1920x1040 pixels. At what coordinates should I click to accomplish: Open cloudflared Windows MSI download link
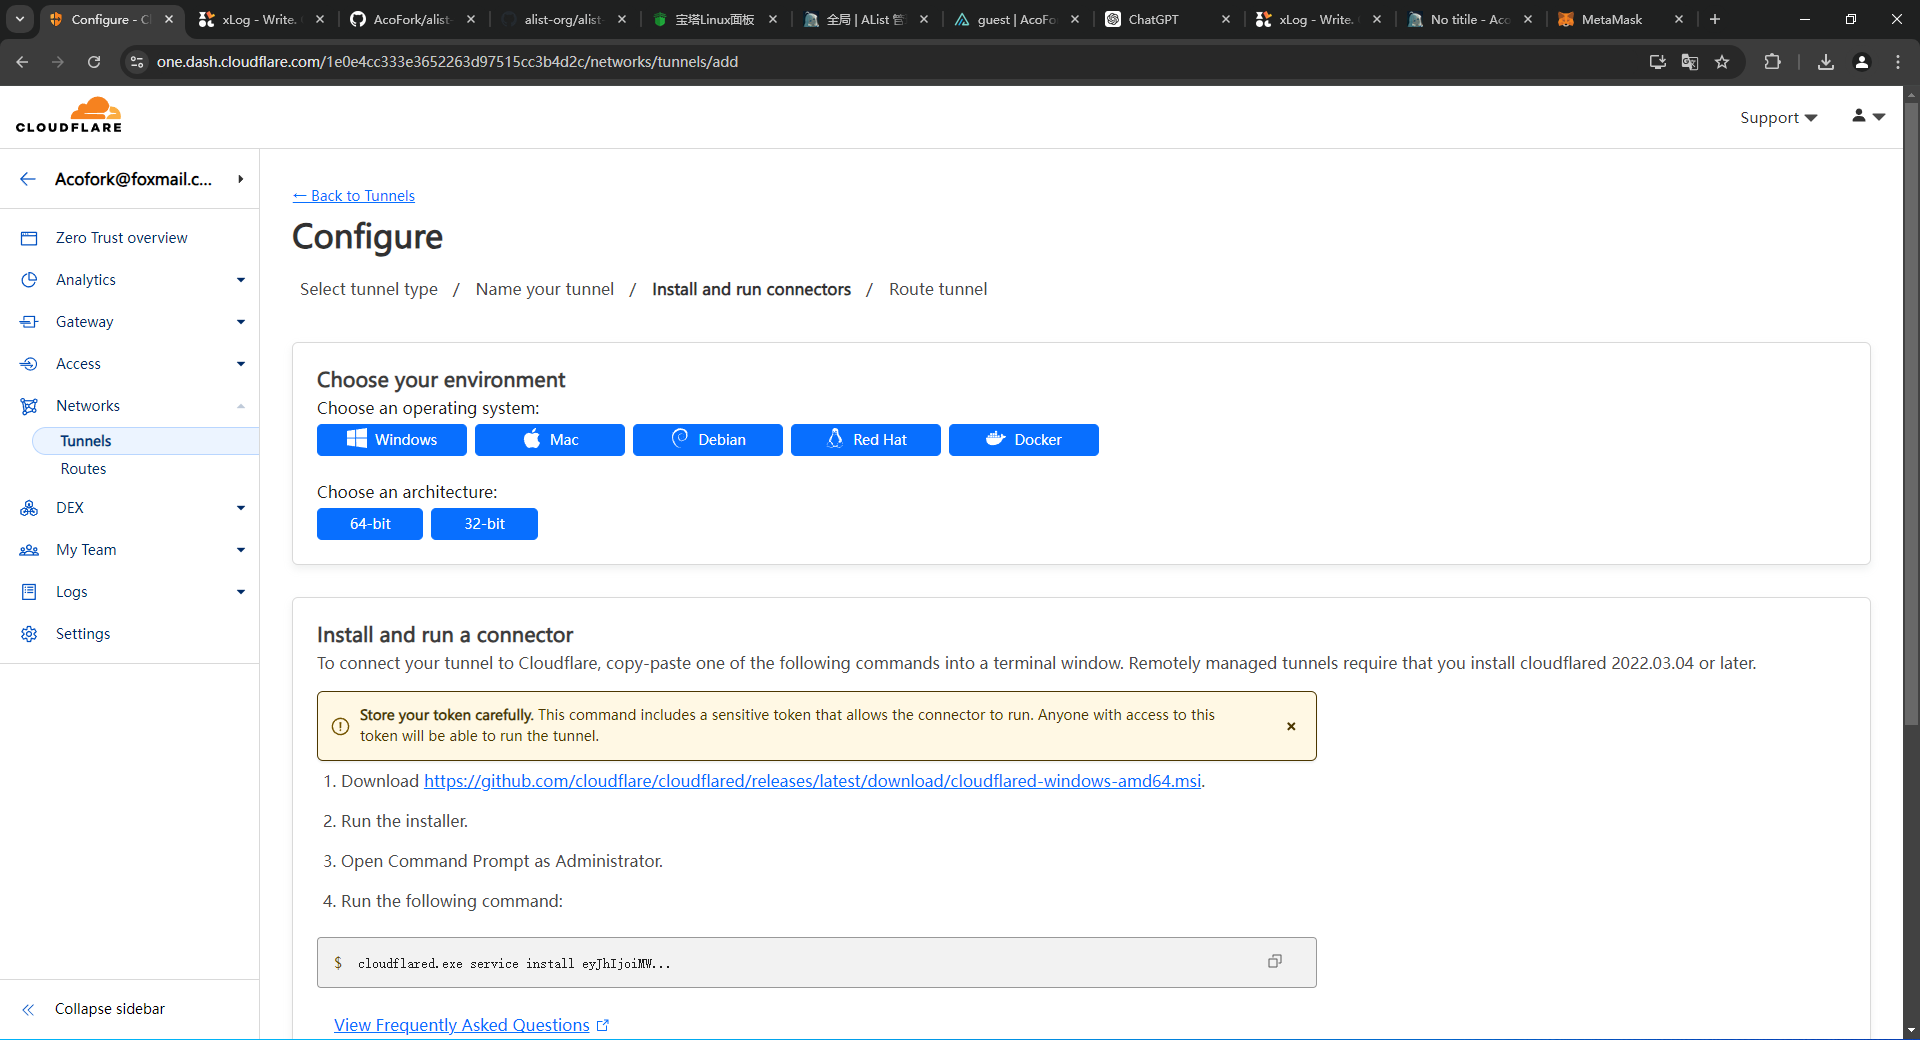point(812,781)
